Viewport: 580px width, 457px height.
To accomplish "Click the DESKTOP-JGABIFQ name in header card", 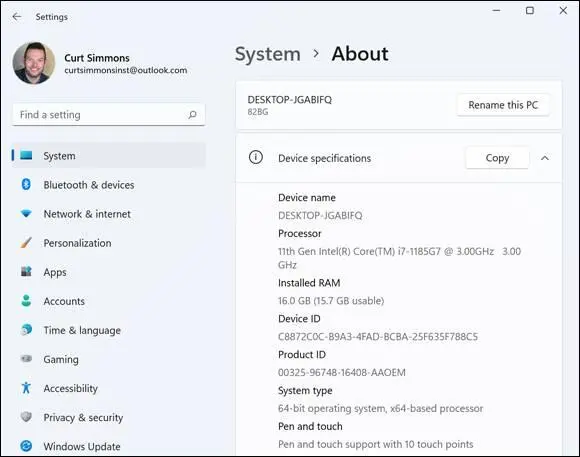I will pyautogui.click(x=290, y=100).
